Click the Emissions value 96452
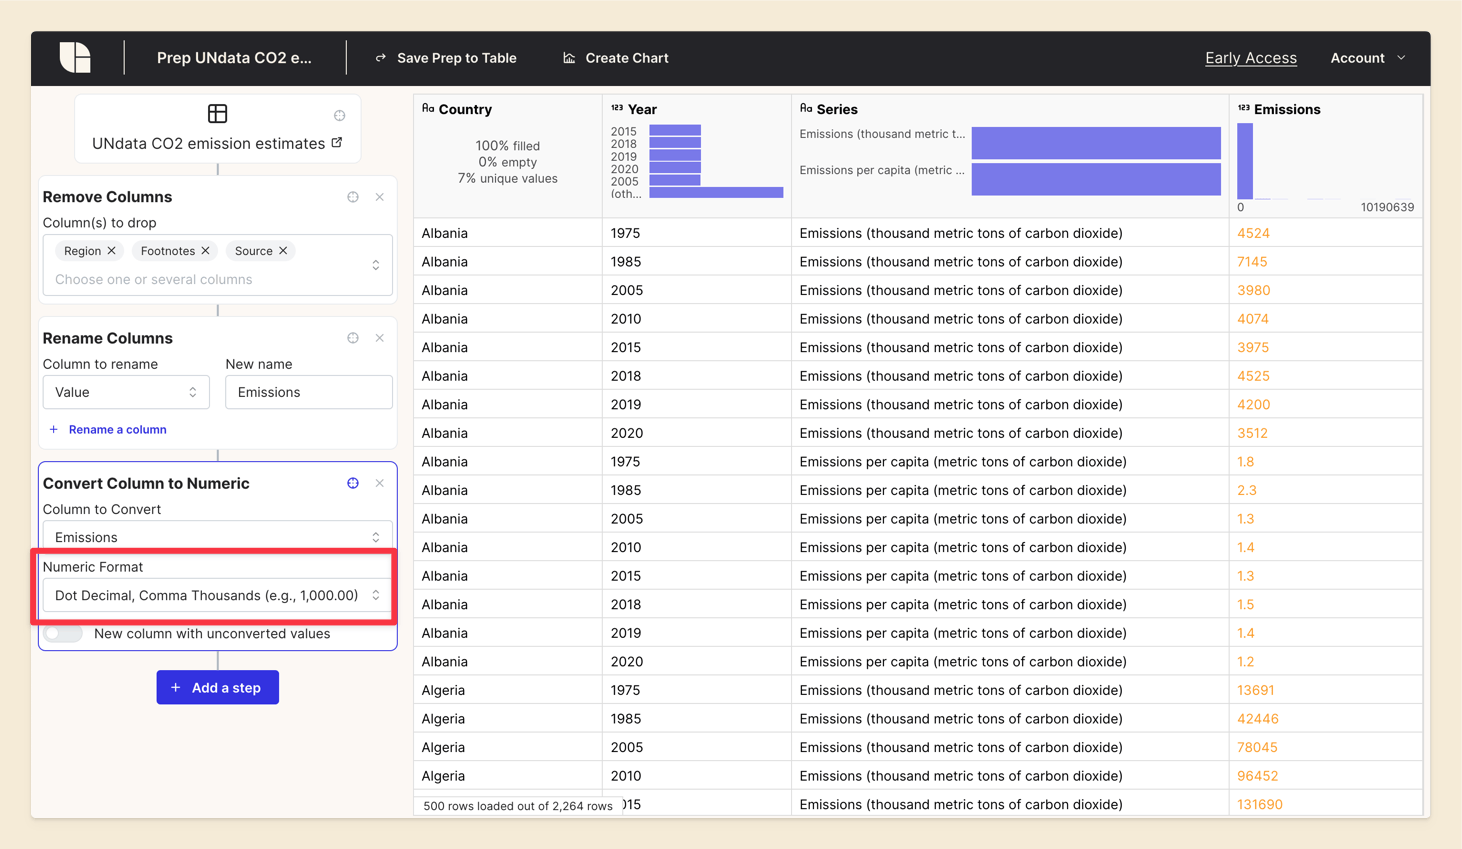The height and width of the screenshot is (849, 1462). (1258, 776)
